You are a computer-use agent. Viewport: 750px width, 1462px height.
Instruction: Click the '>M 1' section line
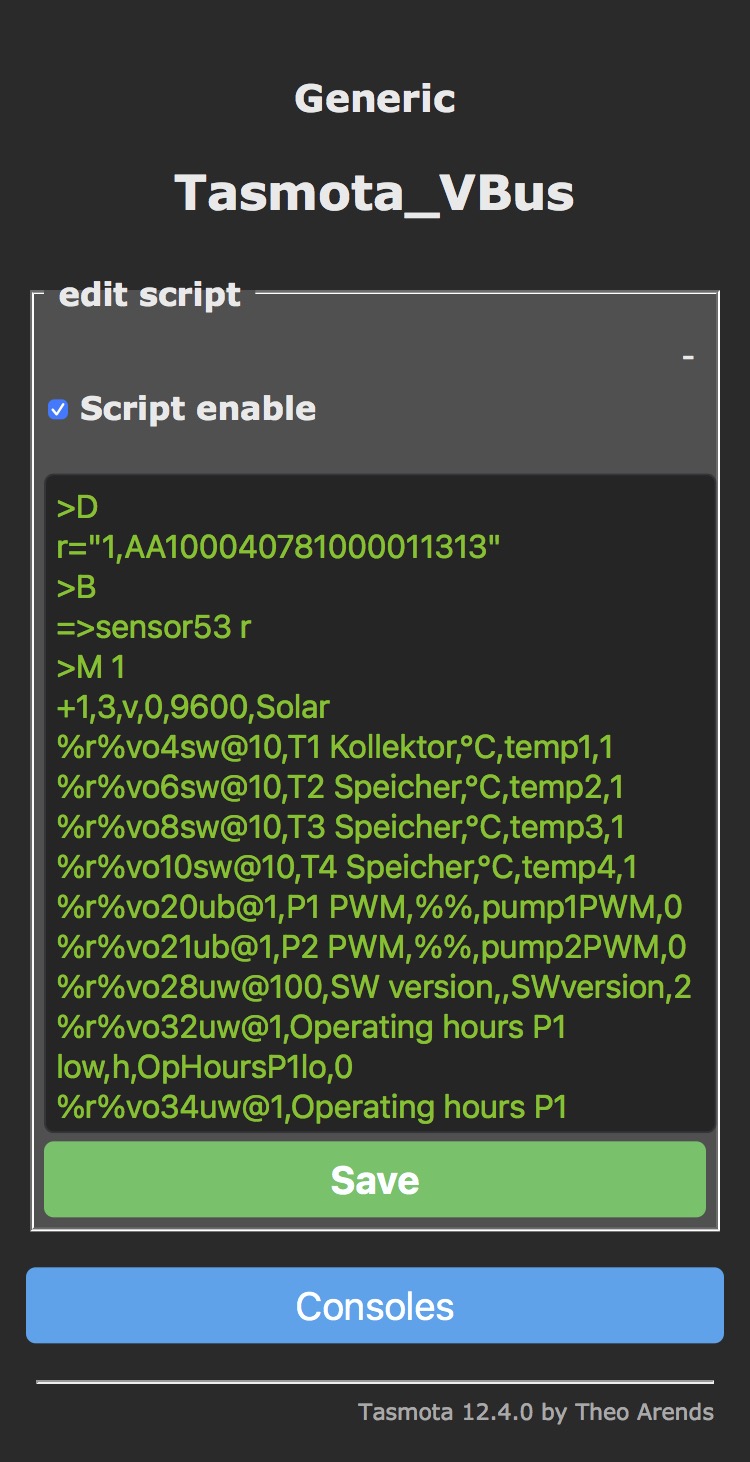92,668
